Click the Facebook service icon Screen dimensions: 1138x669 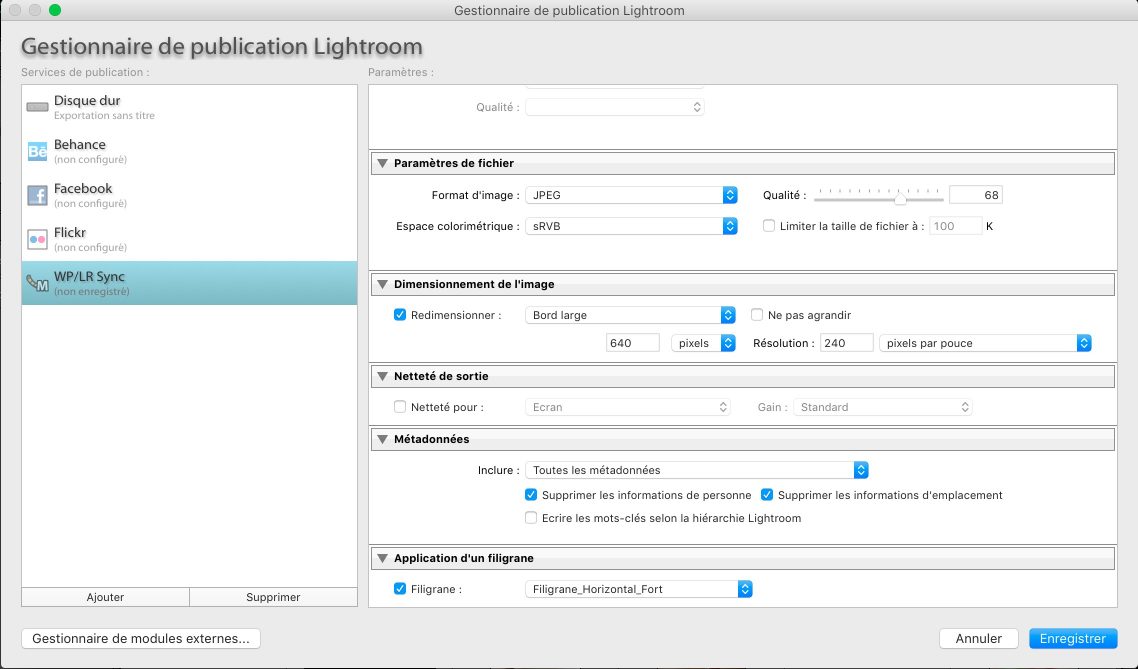pyautogui.click(x=37, y=195)
